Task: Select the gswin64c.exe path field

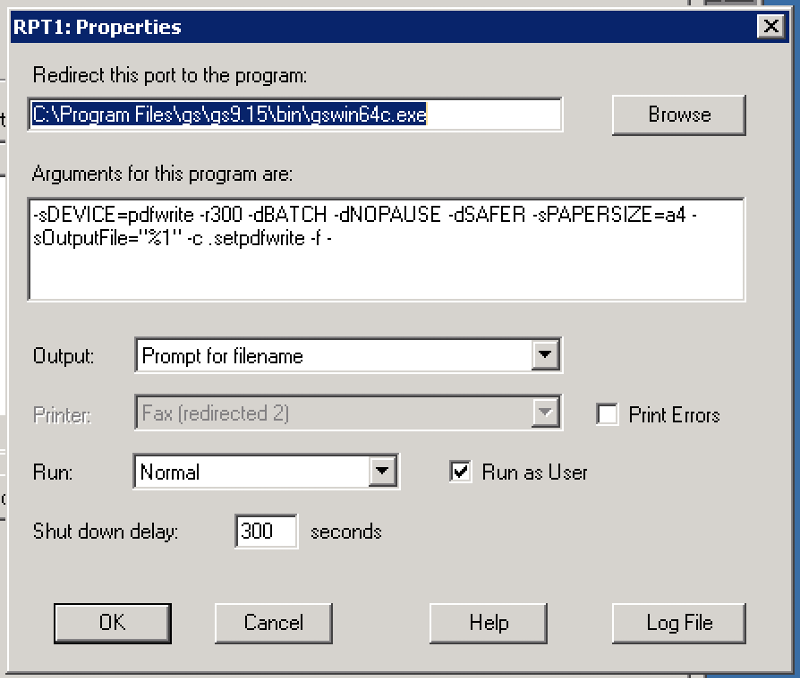Action: [295, 114]
